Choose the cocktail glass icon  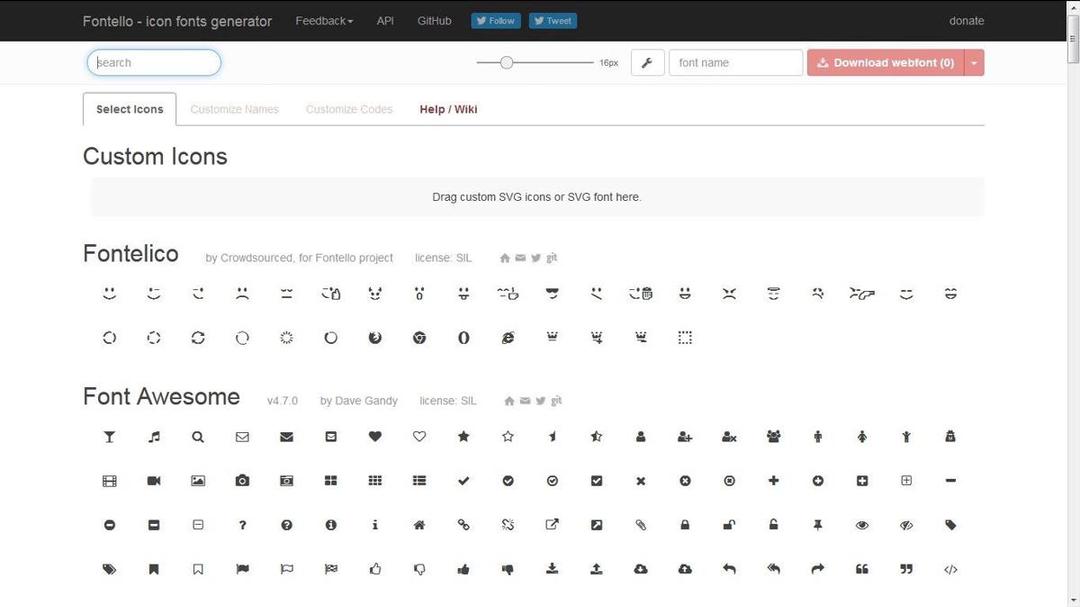110,437
